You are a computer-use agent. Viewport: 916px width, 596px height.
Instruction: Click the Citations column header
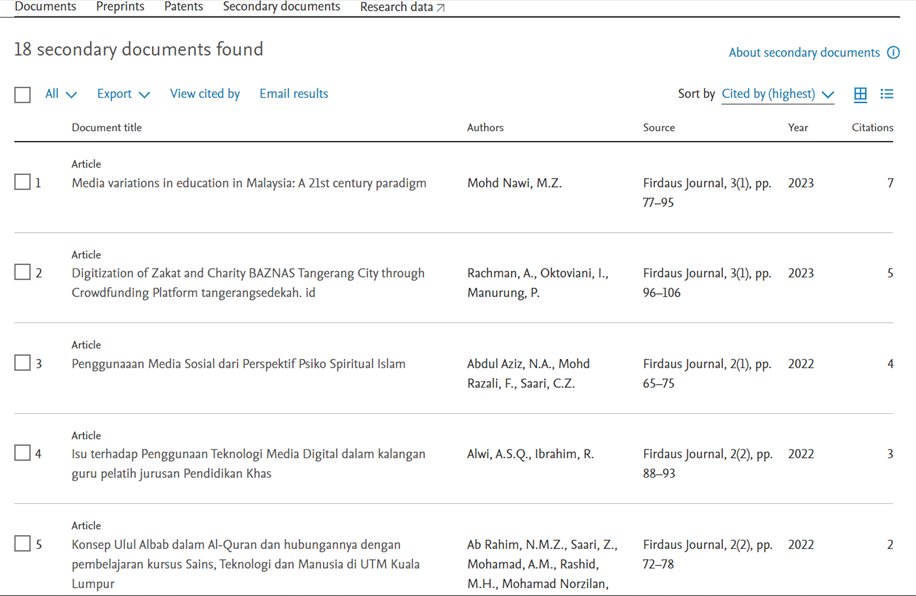(872, 128)
